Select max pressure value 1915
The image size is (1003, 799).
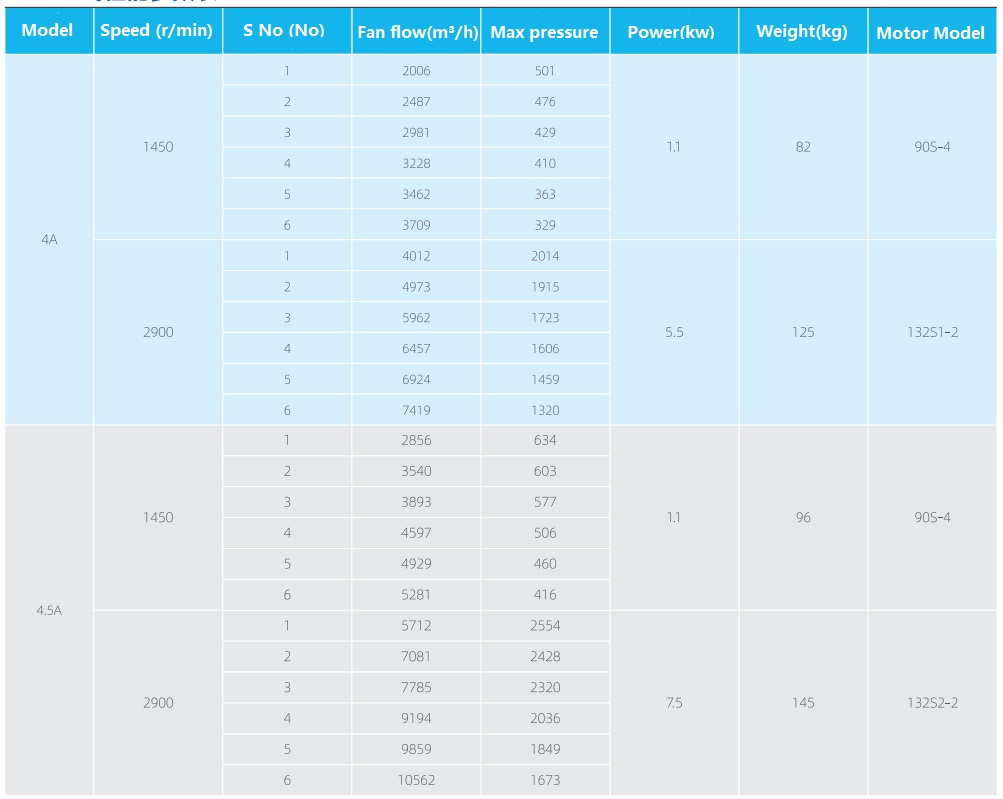(545, 287)
